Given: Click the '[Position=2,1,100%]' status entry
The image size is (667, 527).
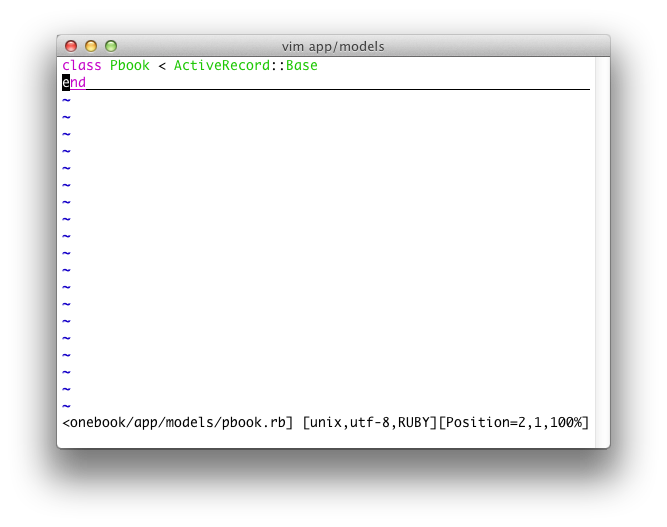Looking at the screenshot, I should [514, 422].
